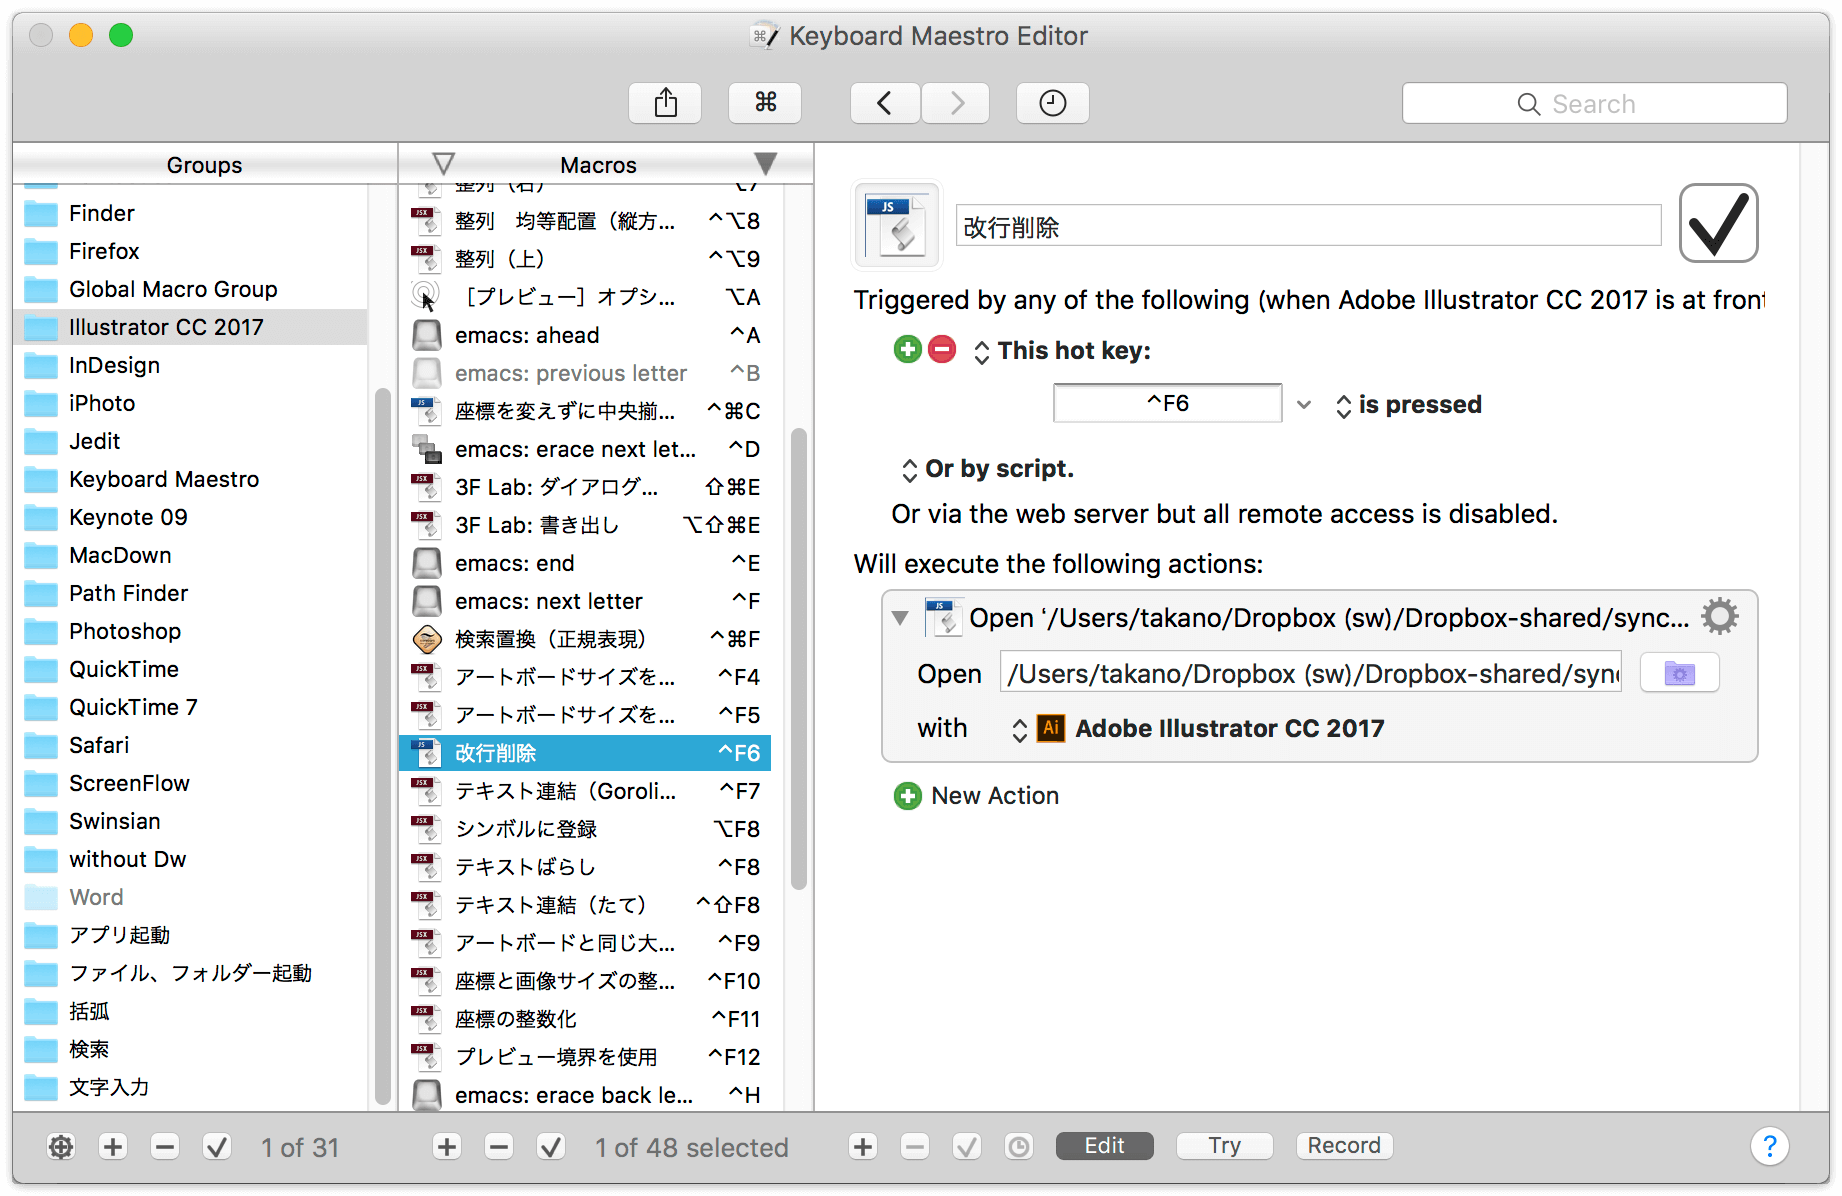This screenshot has height=1196, width=1842.
Task: Select the Global Macro Group
Action: point(190,289)
